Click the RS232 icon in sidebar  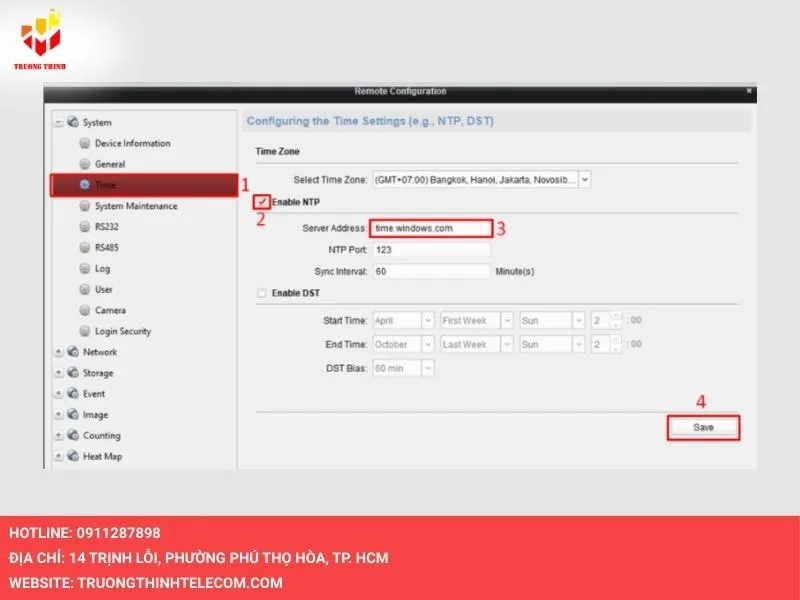(85, 227)
